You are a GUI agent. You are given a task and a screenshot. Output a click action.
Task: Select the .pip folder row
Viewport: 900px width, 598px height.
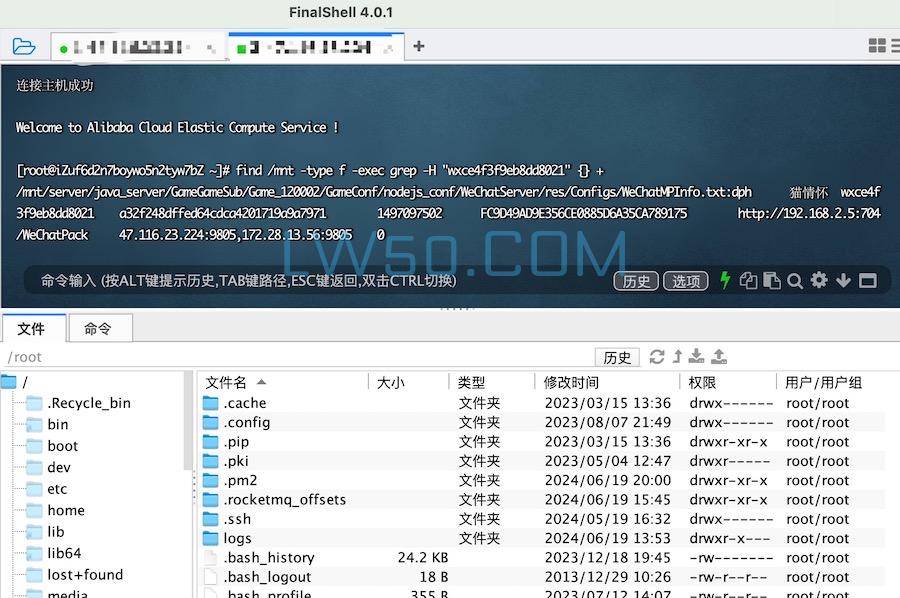pos(542,442)
